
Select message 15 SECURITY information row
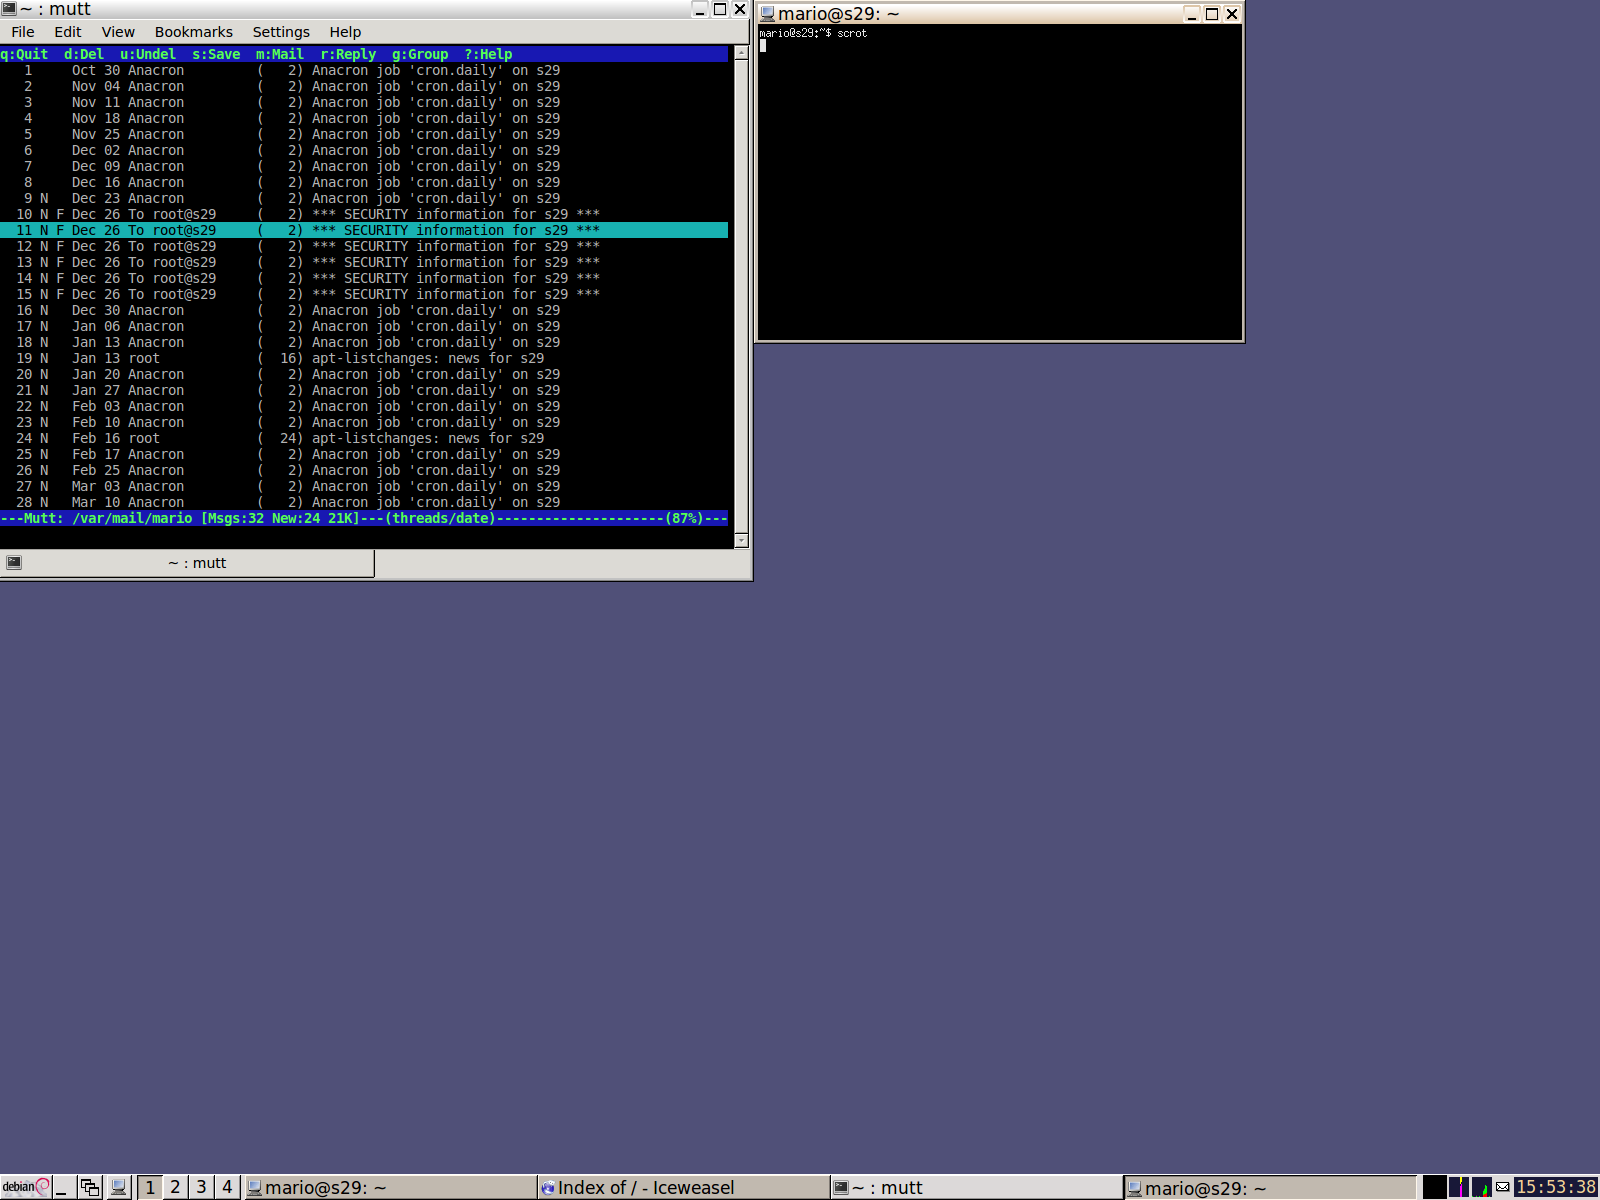pyautogui.click(x=364, y=294)
